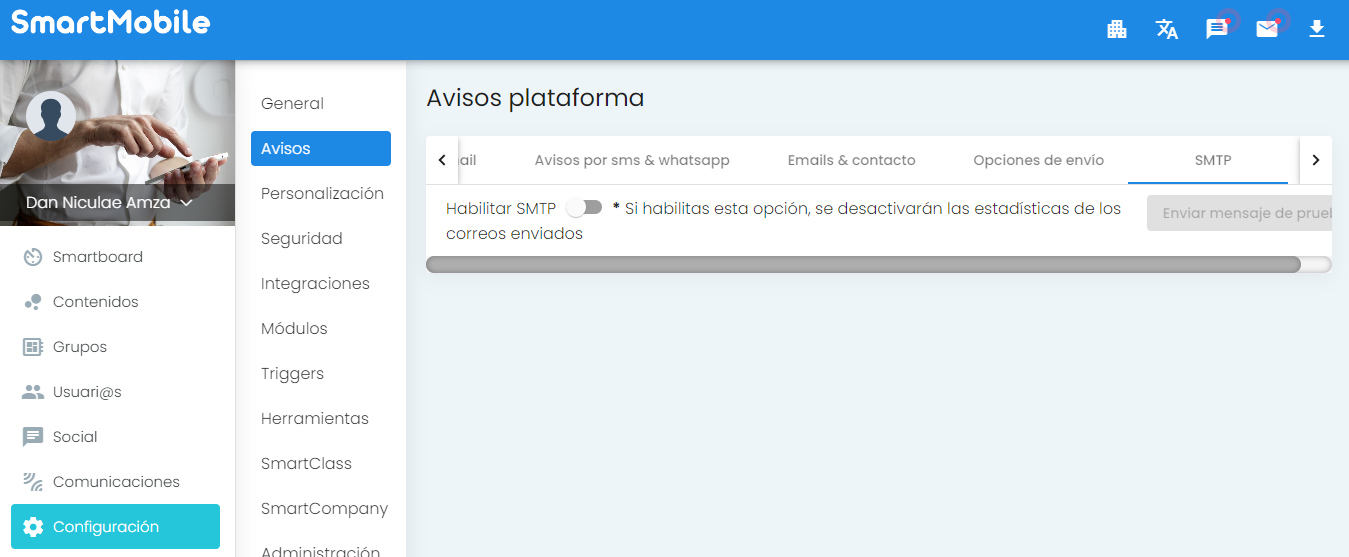Click the company building icon in header
The width and height of the screenshot is (1349, 557).
tap(1117, 29)
